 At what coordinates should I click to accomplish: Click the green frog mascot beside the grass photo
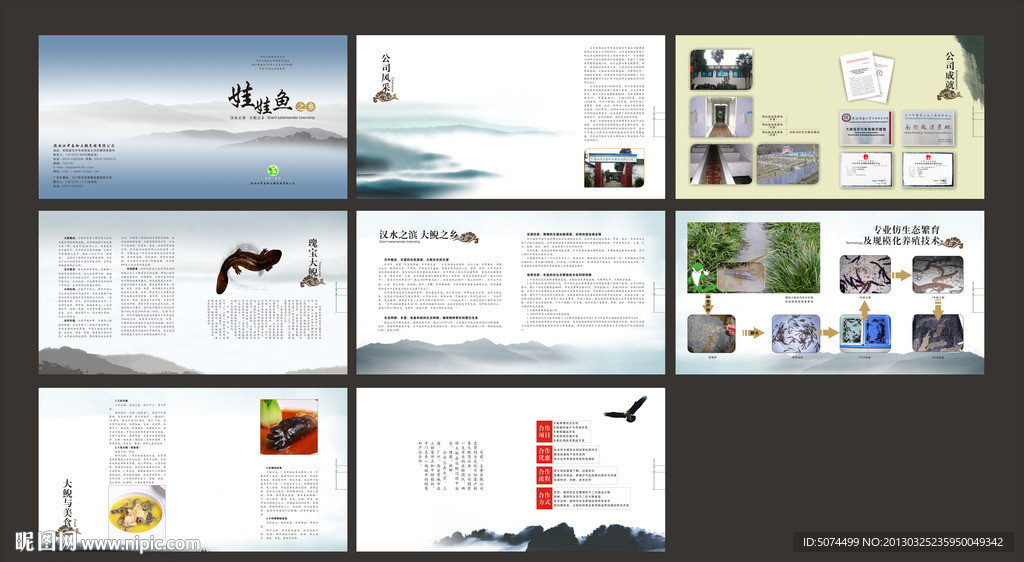pos(701,275)
